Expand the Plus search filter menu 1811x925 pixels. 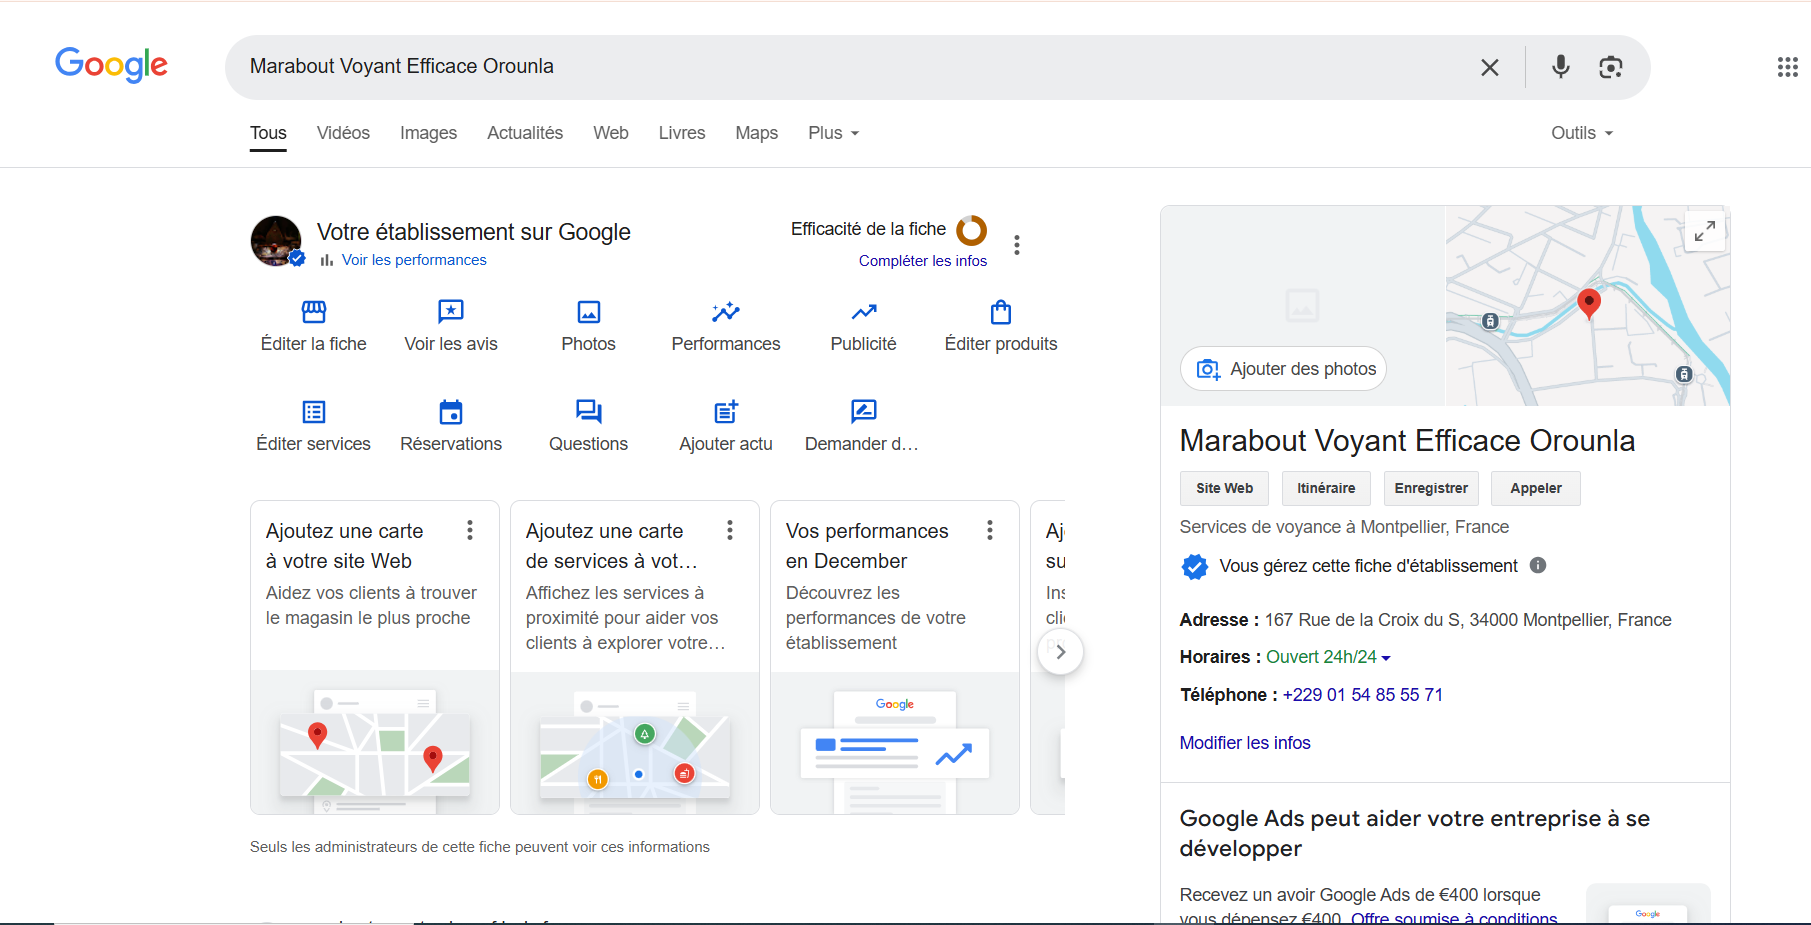pos(833,133)
